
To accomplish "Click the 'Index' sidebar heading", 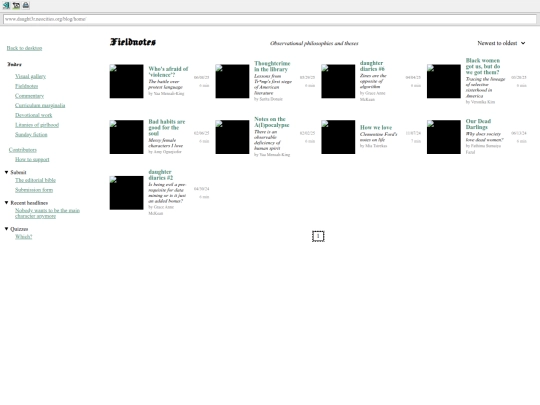I will [14, 64].
